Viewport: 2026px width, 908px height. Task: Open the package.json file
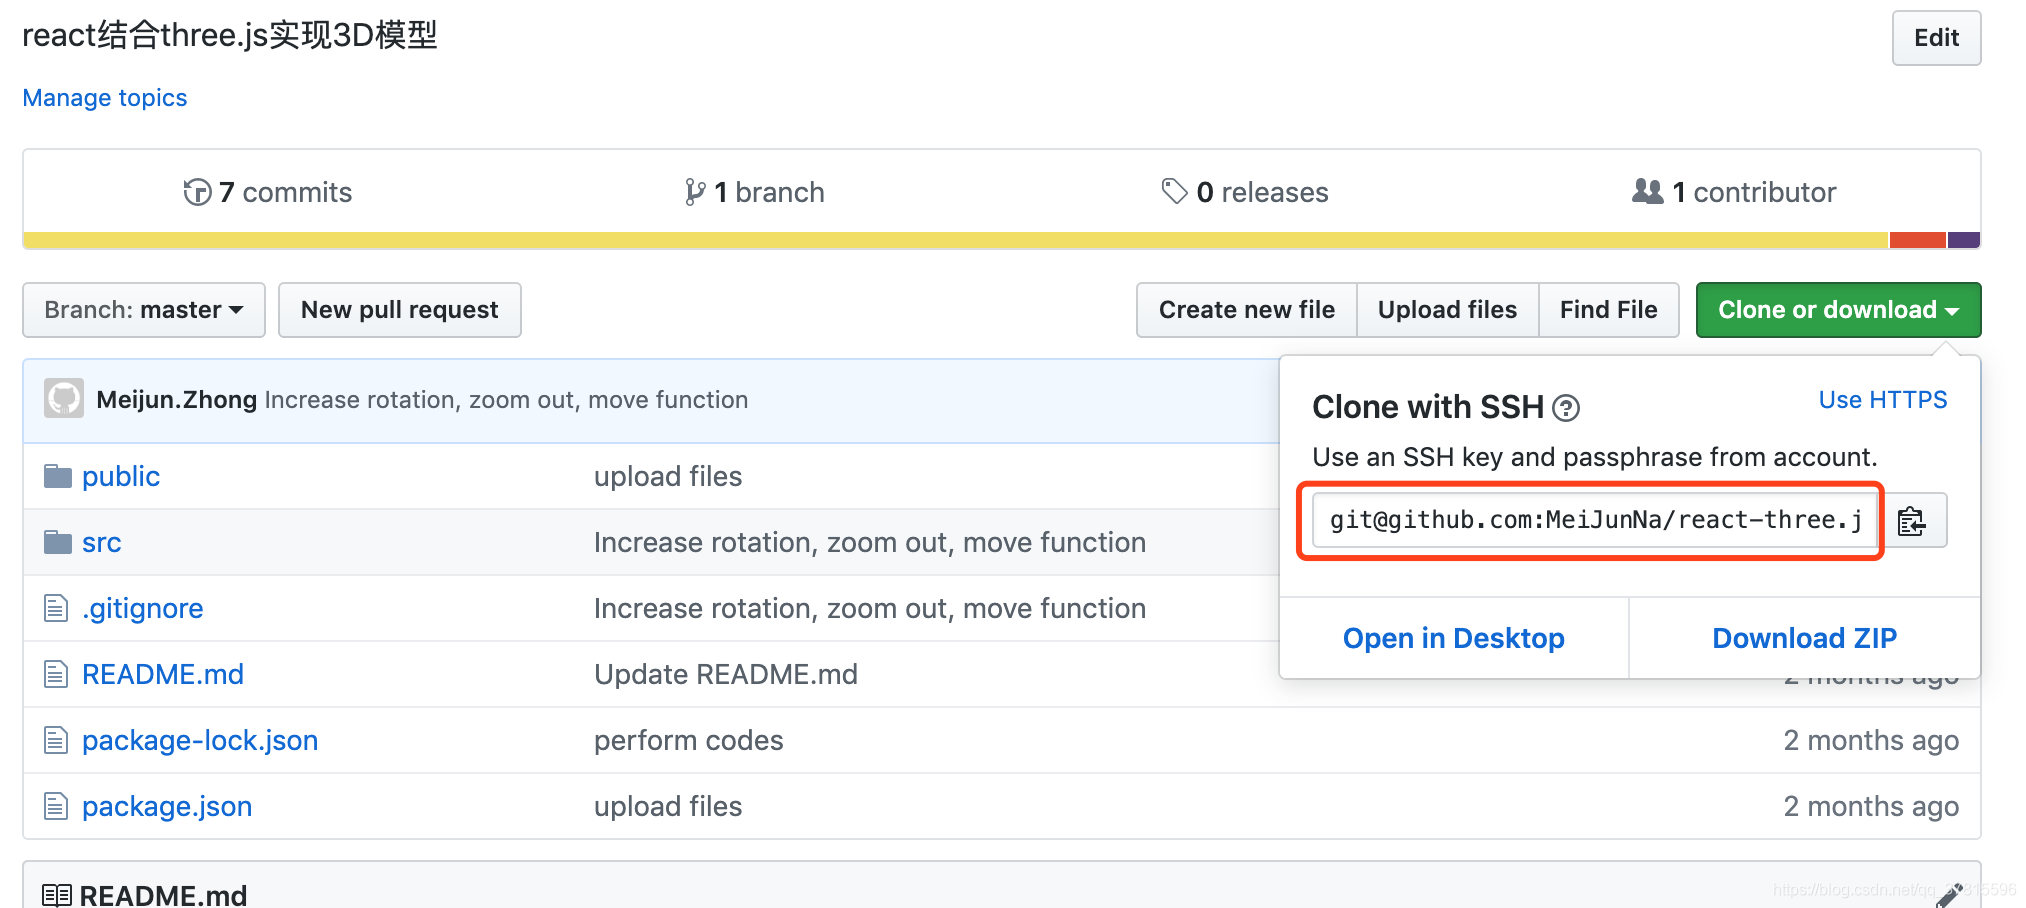pyautogui.click(x=167, y=806)
